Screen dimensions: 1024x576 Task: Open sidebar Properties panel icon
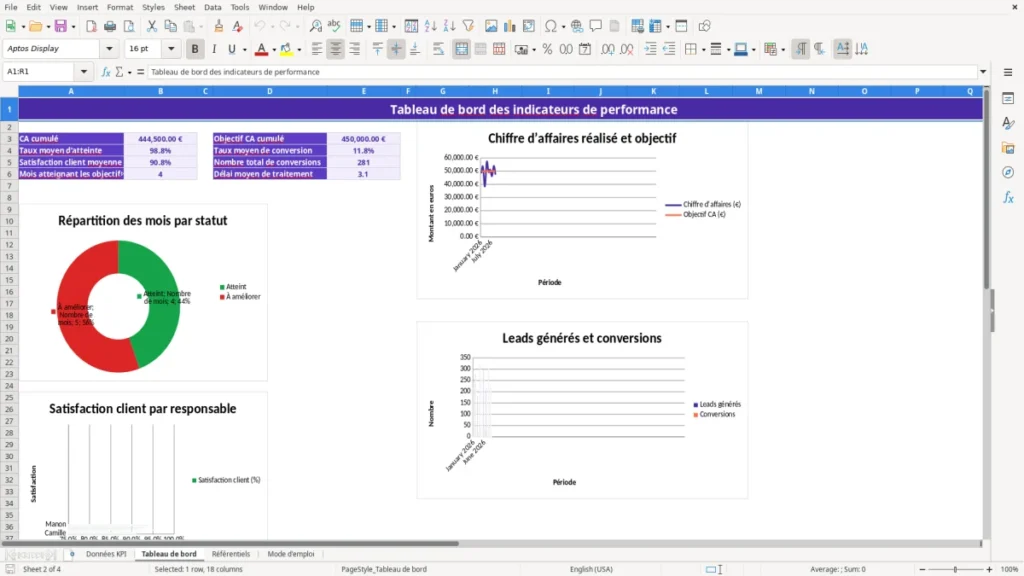tap(1008, 99)
